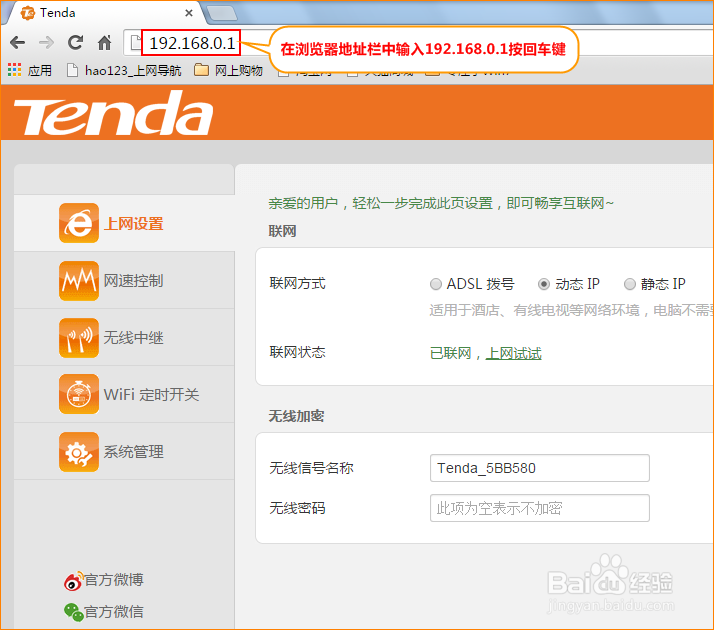Select the 静态 IP radio button
This screenshot has width=714, height=630.
(629, 284)
